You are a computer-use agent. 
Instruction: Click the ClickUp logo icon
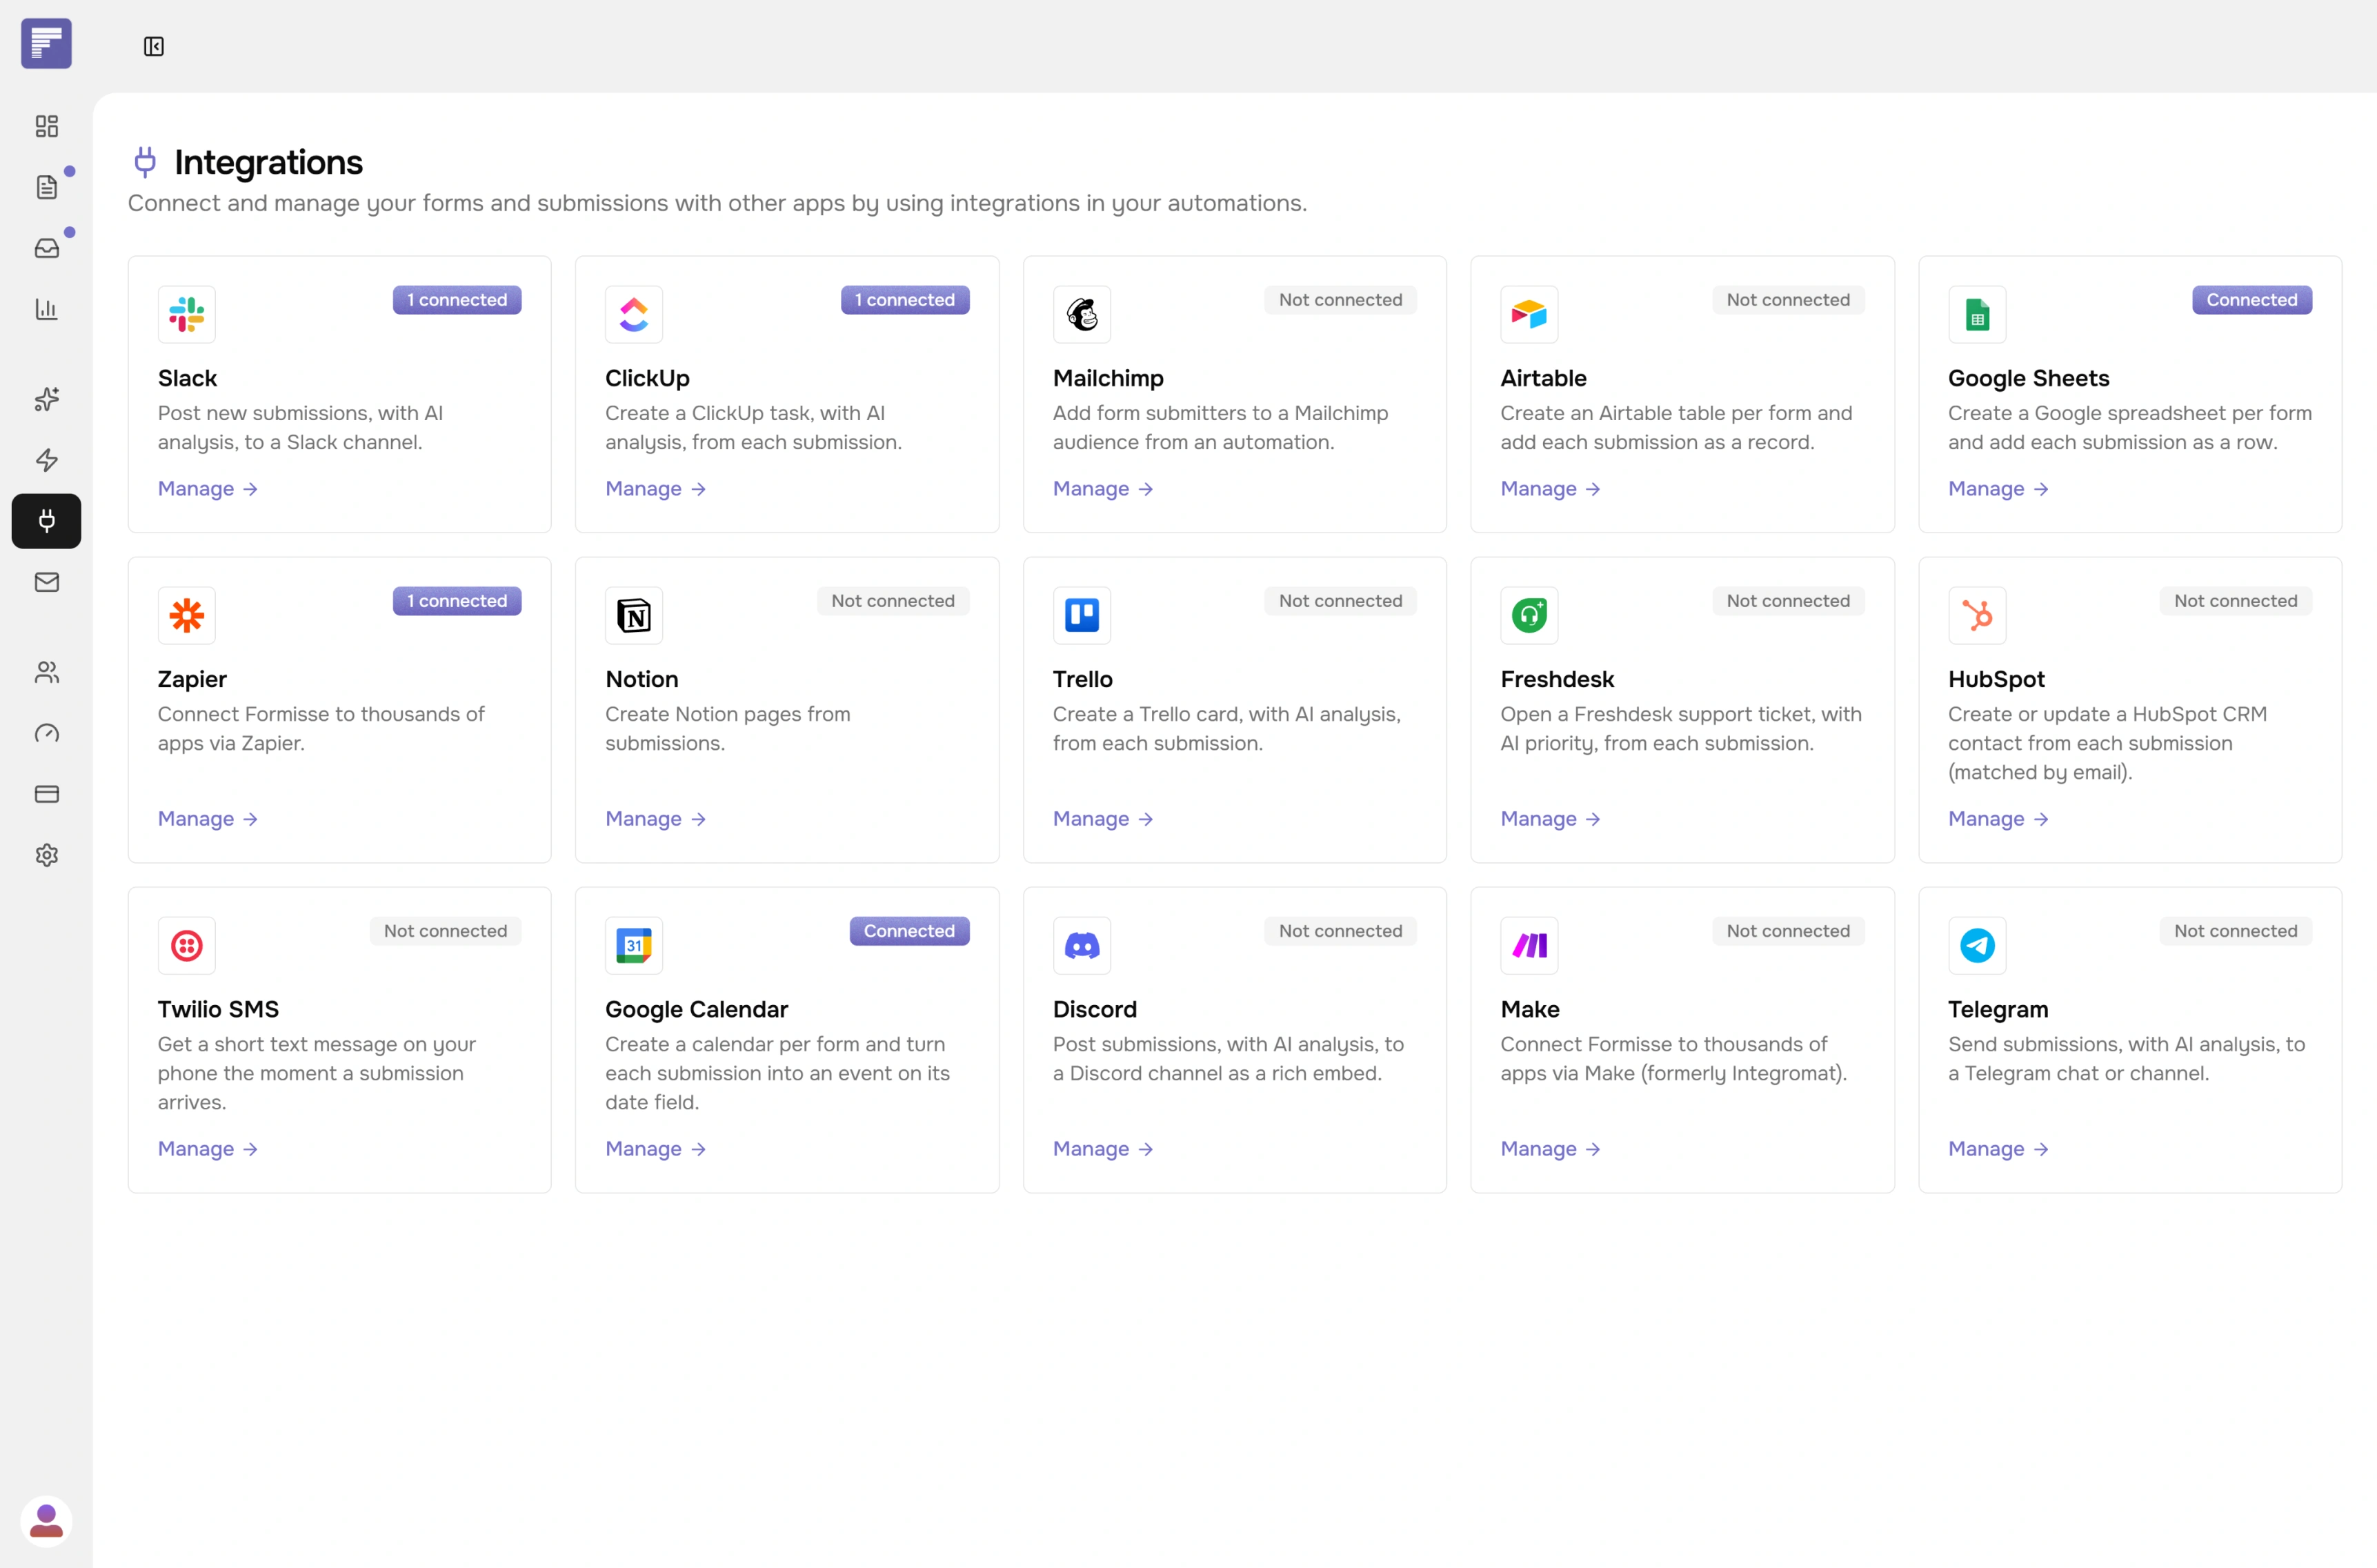pos(634,315)
